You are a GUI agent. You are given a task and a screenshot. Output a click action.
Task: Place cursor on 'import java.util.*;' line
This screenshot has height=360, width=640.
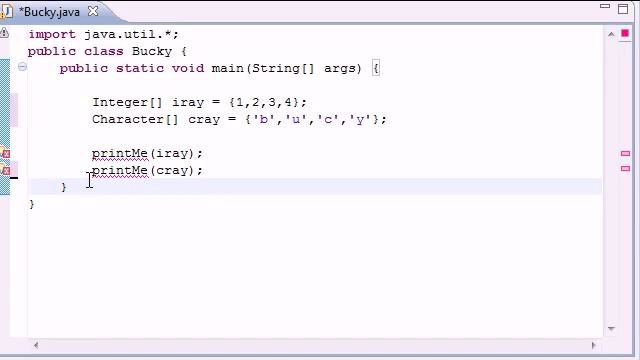pos(103,34)
